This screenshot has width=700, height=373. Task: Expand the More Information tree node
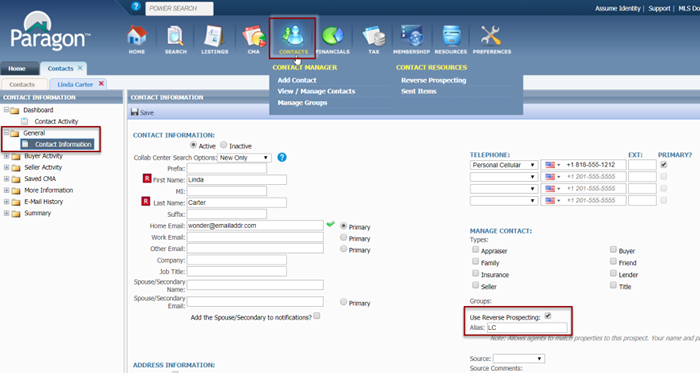6,191
